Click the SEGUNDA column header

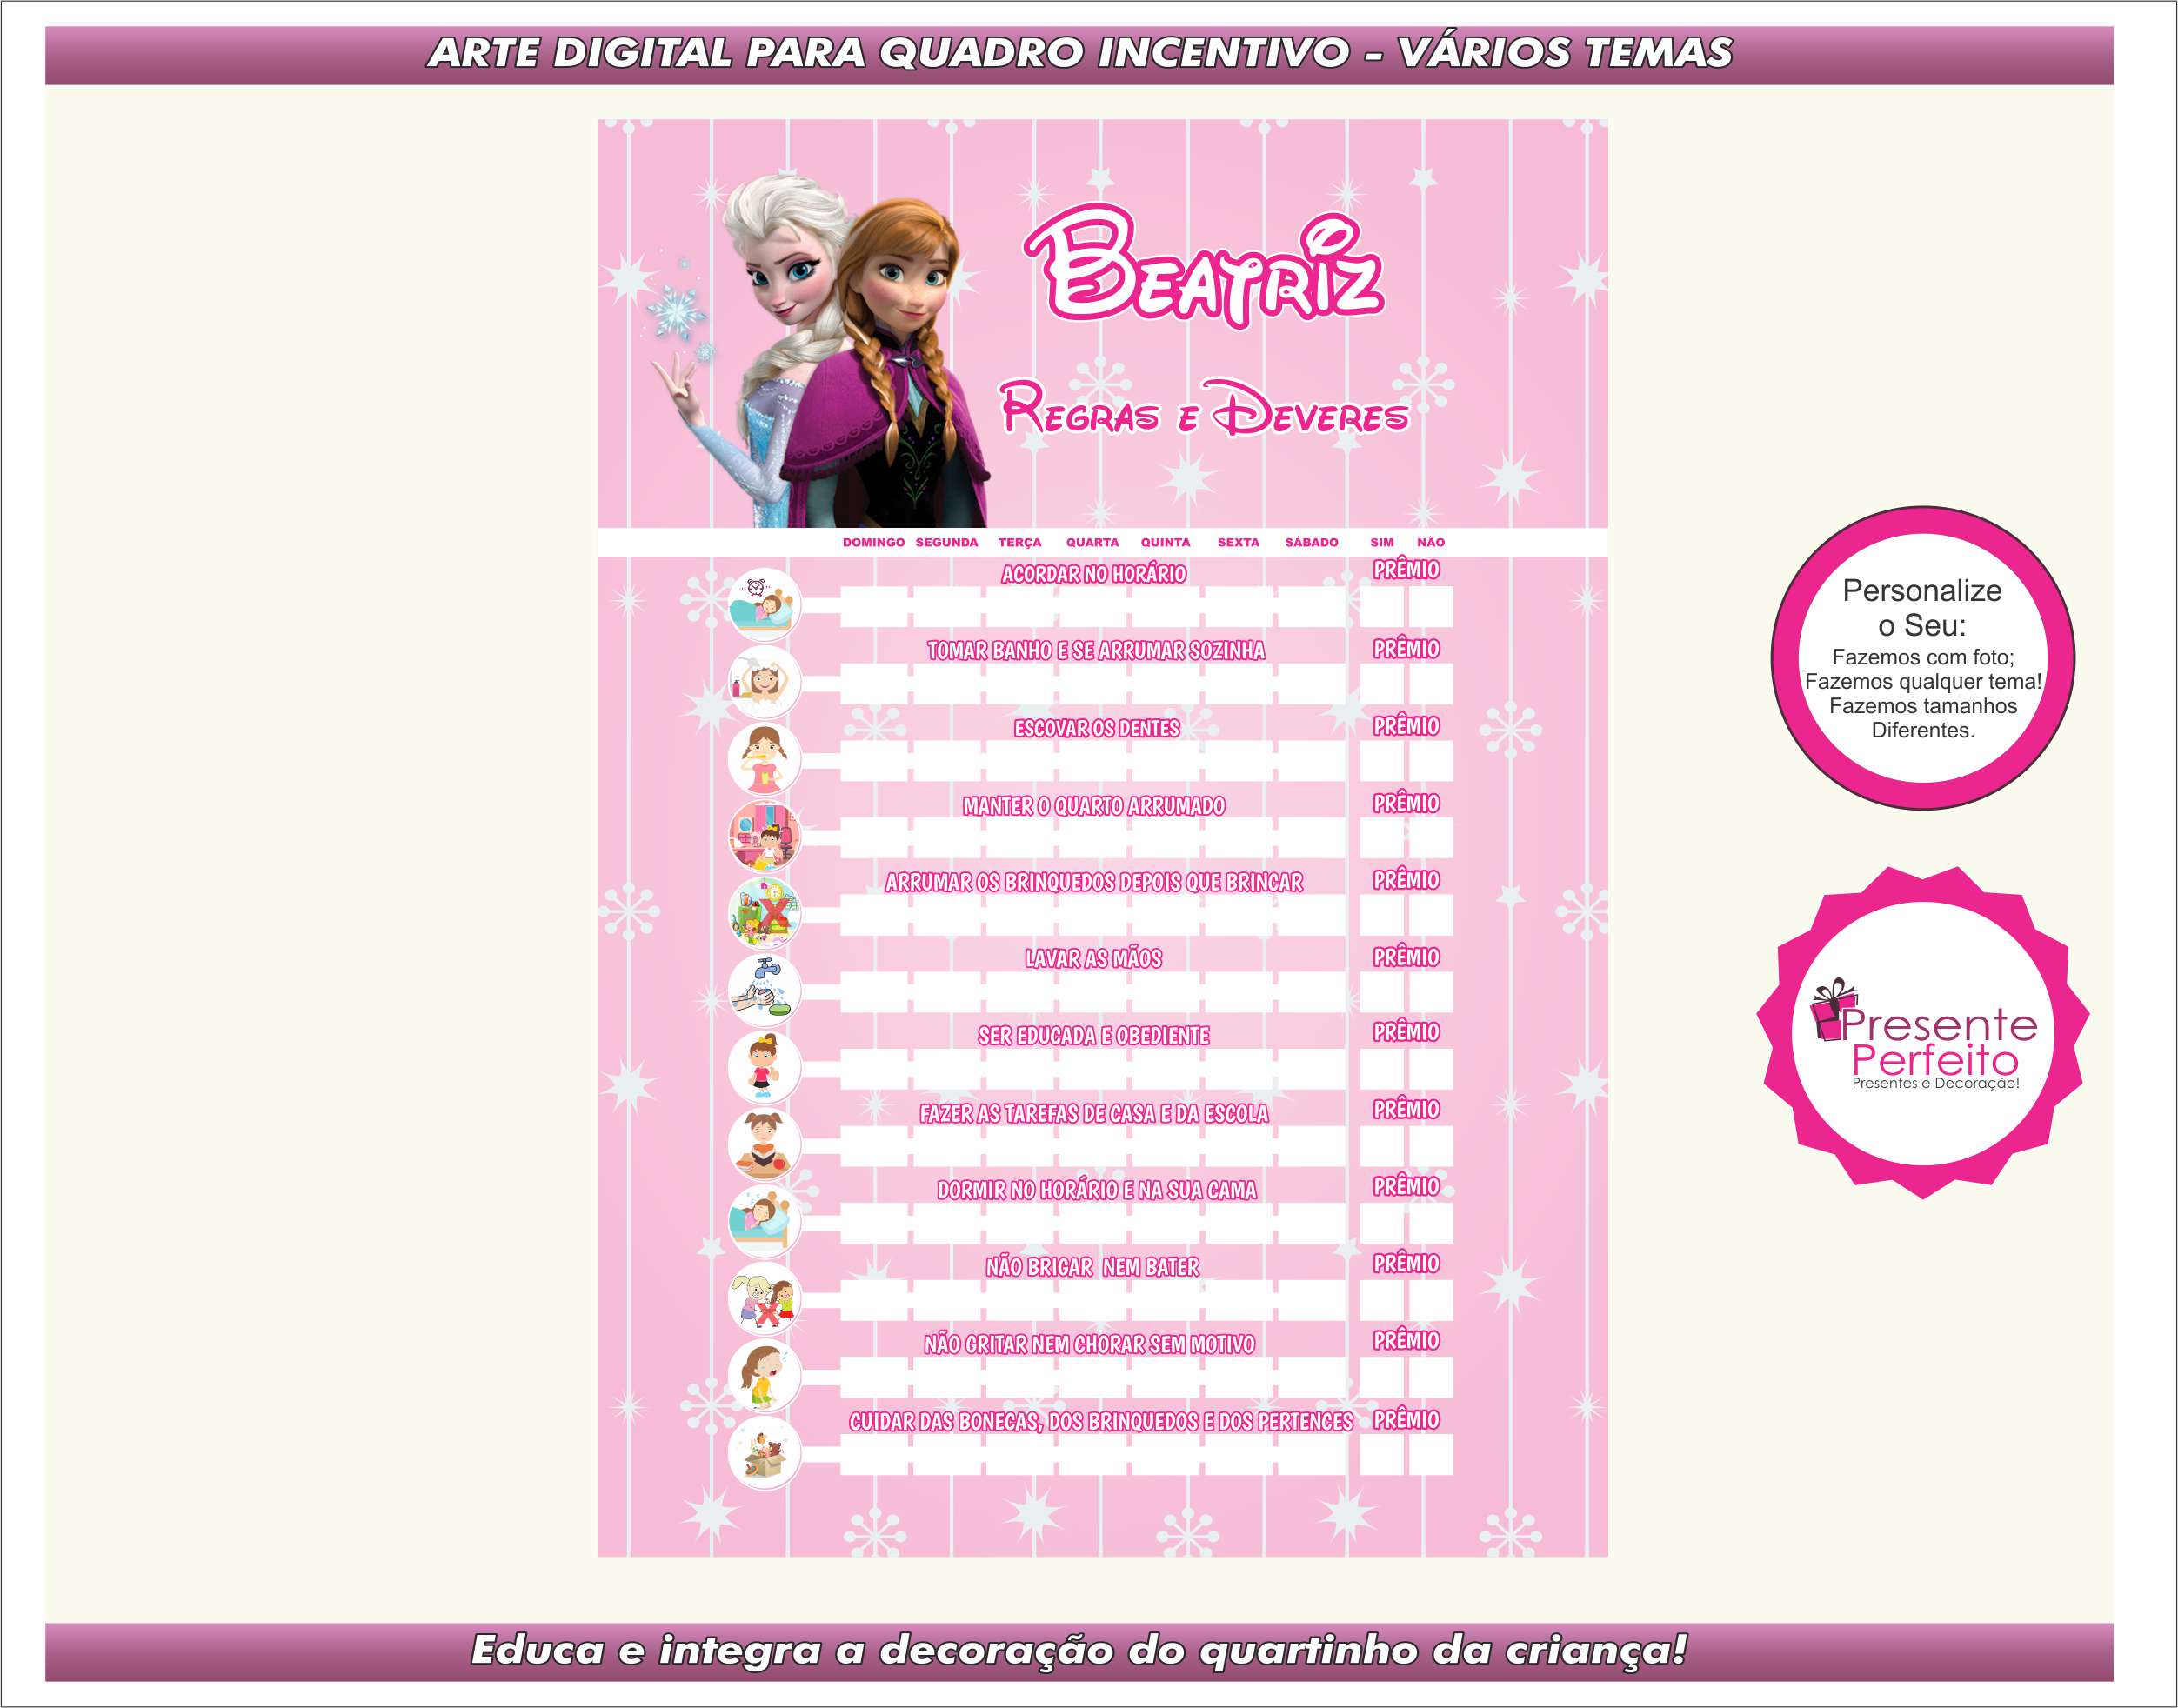pos(946,542)
